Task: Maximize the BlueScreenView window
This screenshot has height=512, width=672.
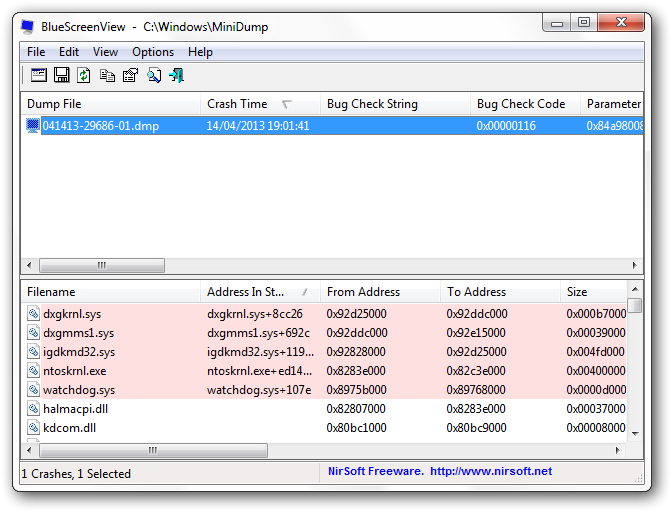Action: coord(584,23)
